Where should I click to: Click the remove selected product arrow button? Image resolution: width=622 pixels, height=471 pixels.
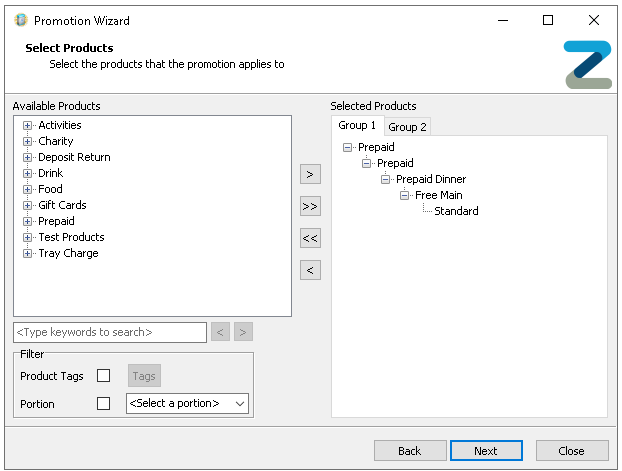310,270
